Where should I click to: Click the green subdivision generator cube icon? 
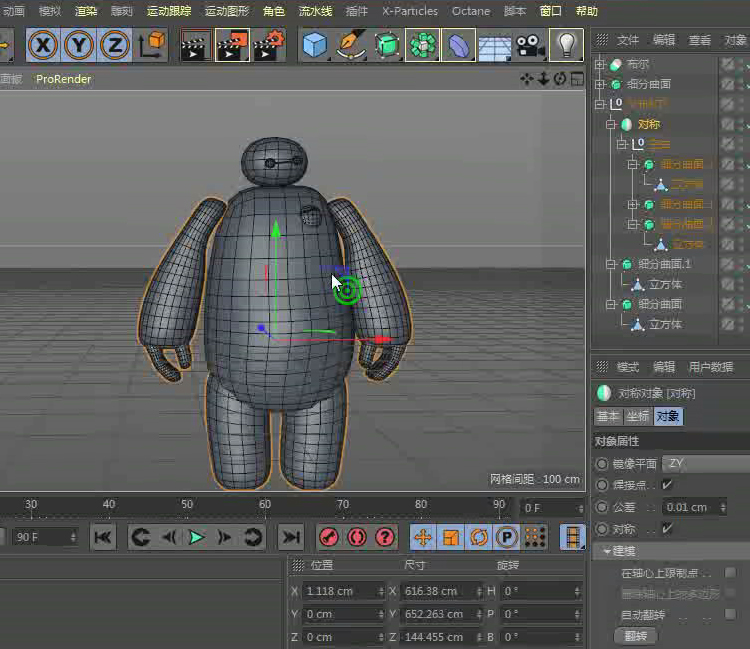pyautogui.click(x=386, y=45)
